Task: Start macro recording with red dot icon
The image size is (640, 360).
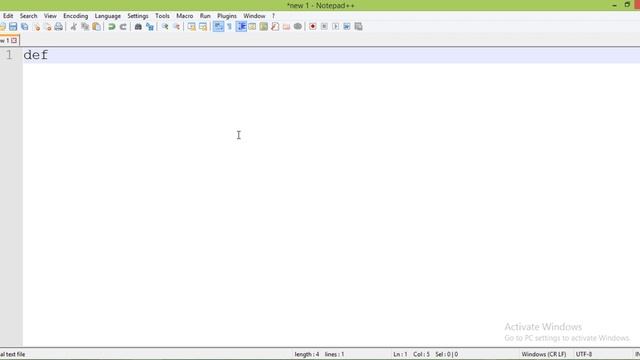Action: point(313,27)
